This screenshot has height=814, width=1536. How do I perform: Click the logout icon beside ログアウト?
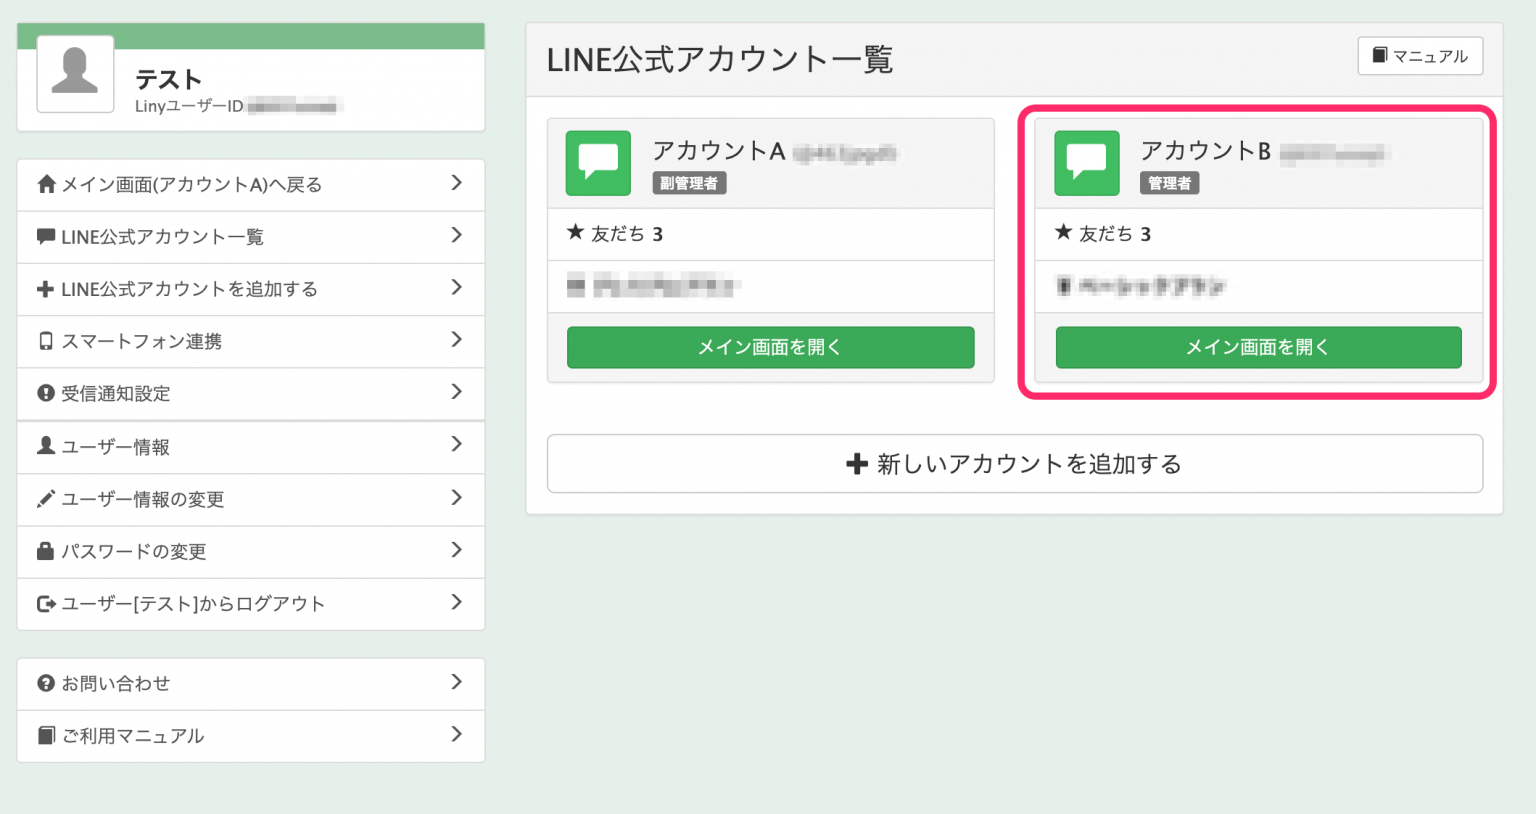click(x=46, y=603)
